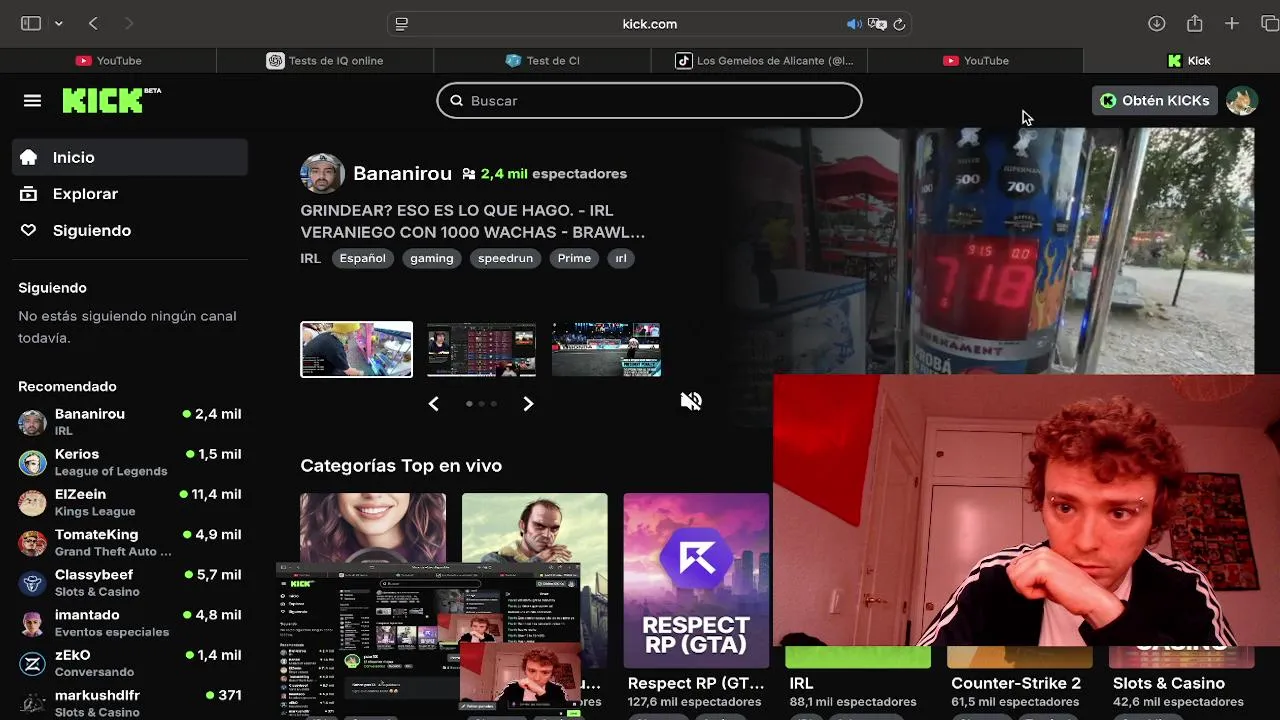Mute tab audio speaker icon in address bar
The height and width of the screenshot is (720, 1280).
tap(853, 24)
